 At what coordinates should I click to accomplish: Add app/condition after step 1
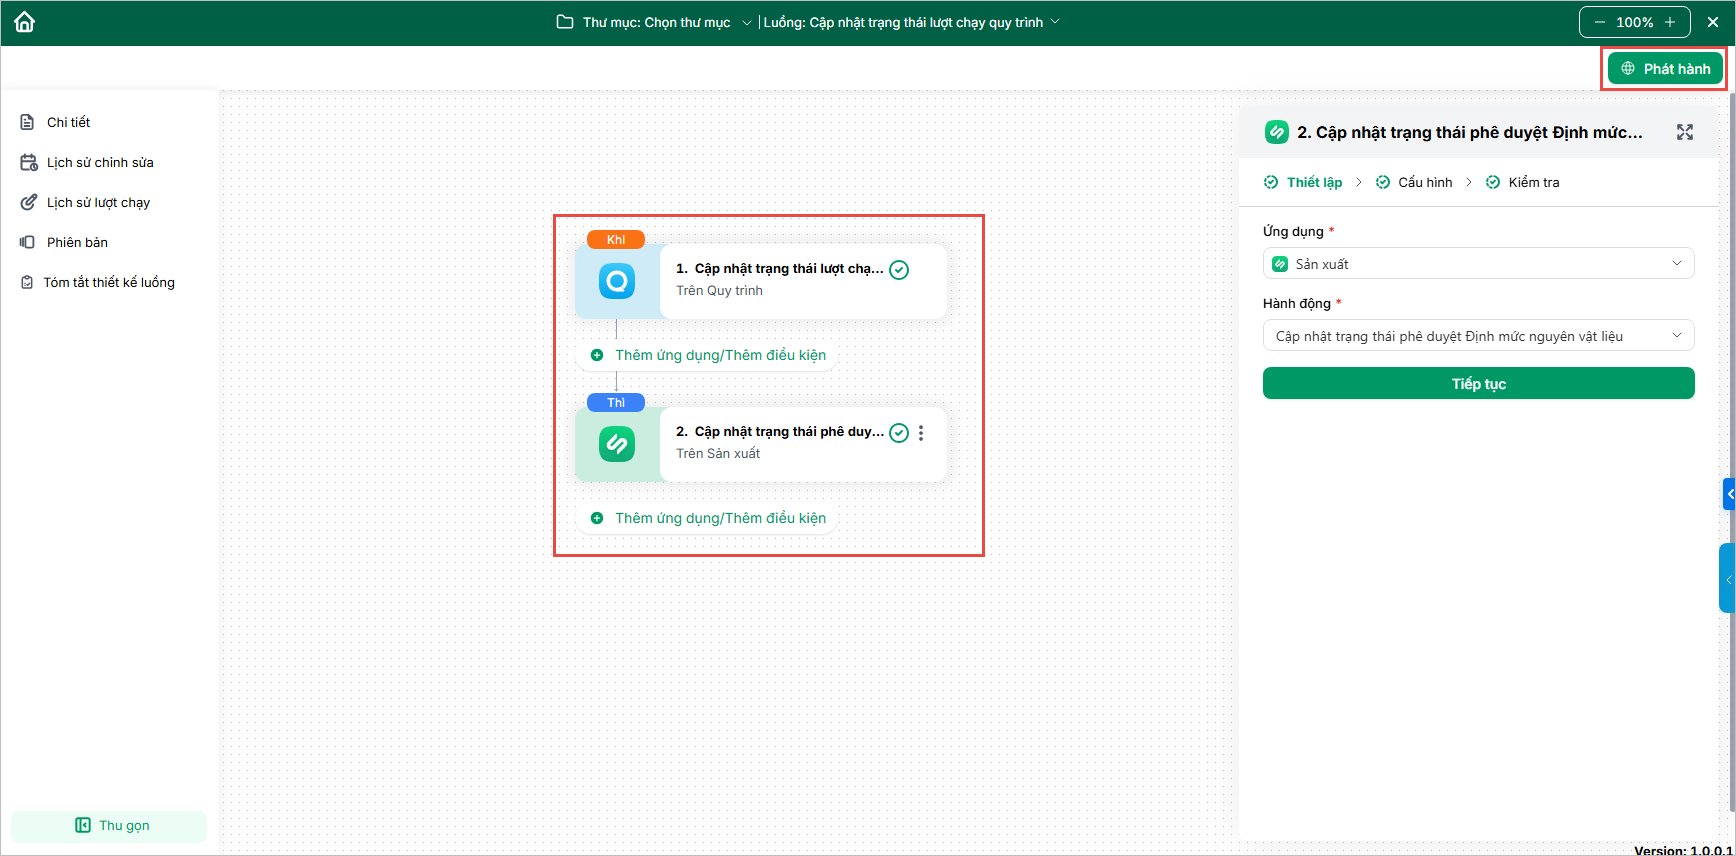[x=708, y=355]
